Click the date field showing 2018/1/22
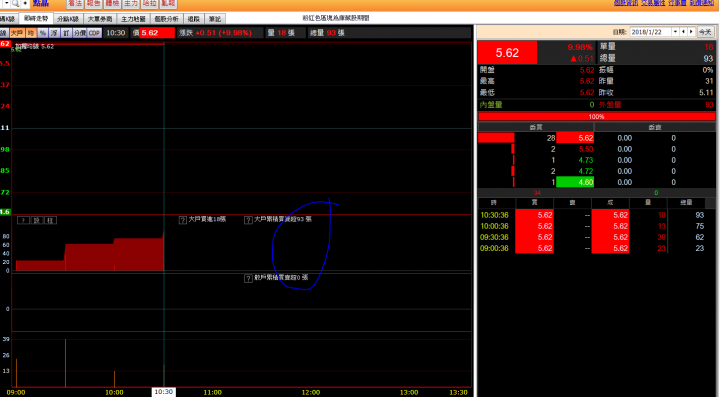The width and height of the screenshot is (720, 397). pyautogui.click(x=651, y=32)
